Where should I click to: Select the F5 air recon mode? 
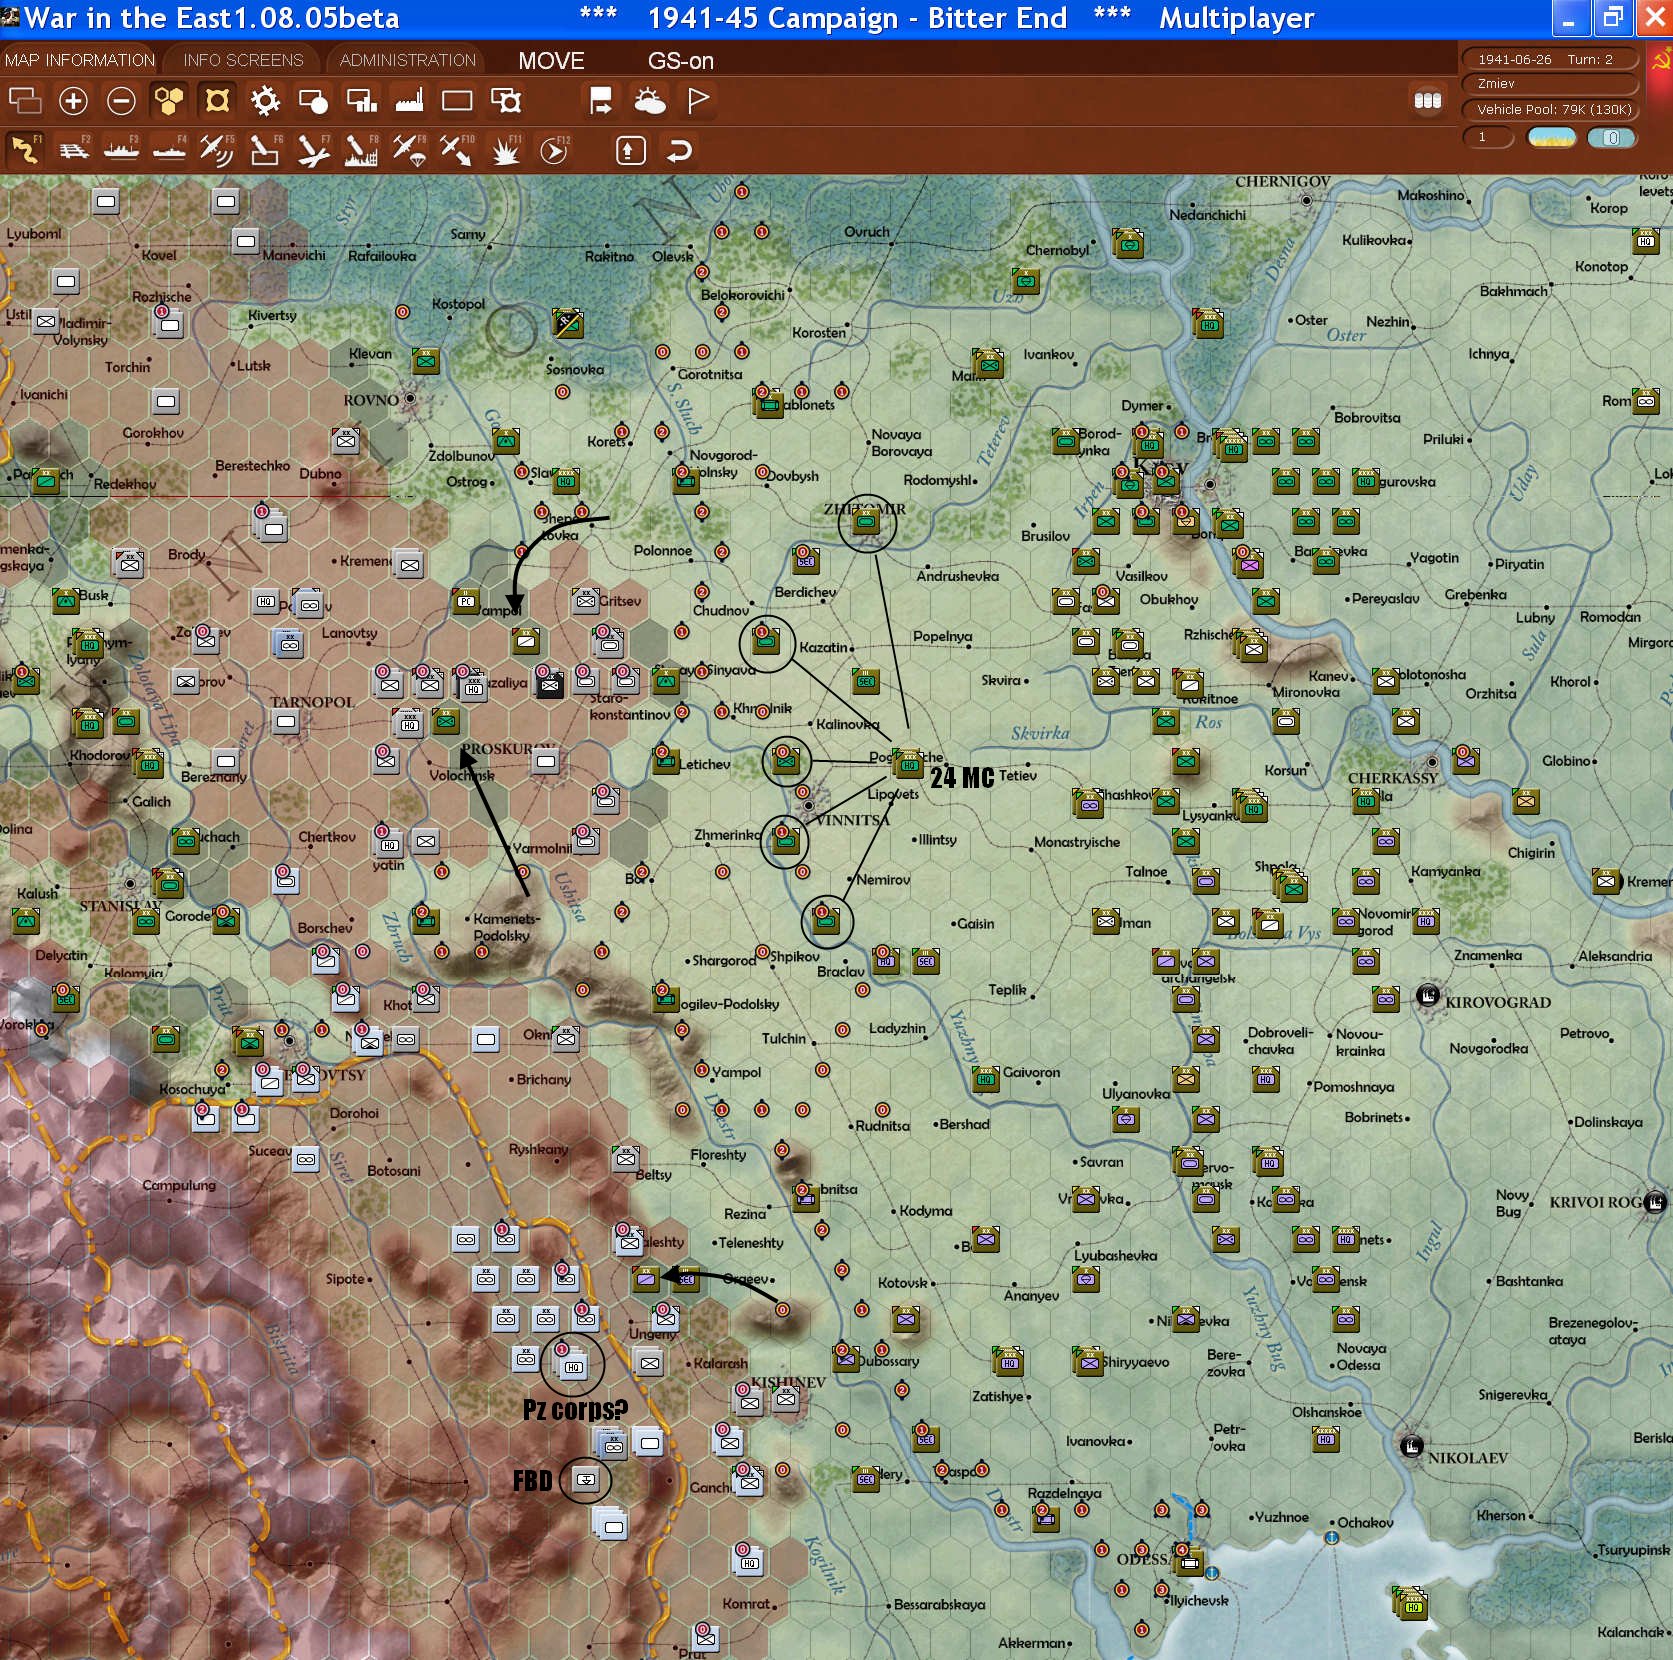(217, 150)
